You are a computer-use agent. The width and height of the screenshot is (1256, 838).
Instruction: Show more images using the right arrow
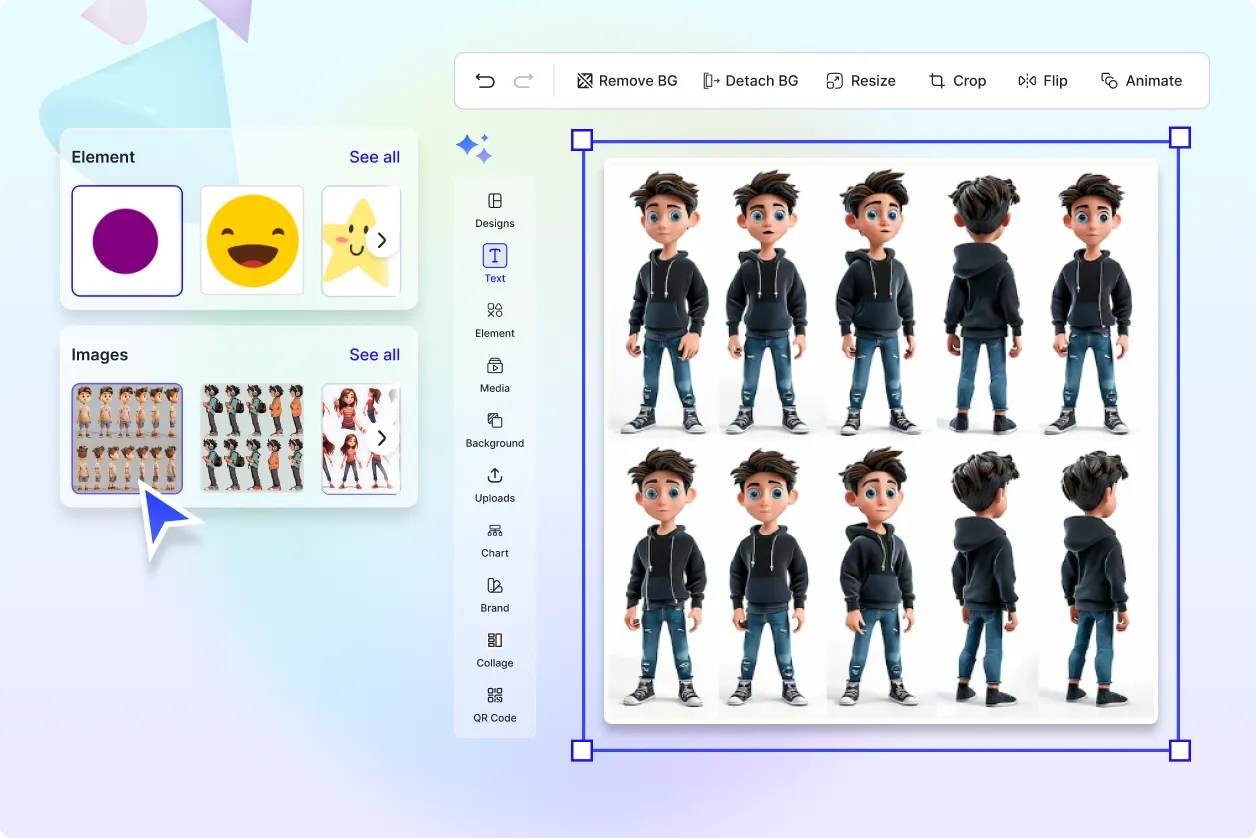[381, 437]
